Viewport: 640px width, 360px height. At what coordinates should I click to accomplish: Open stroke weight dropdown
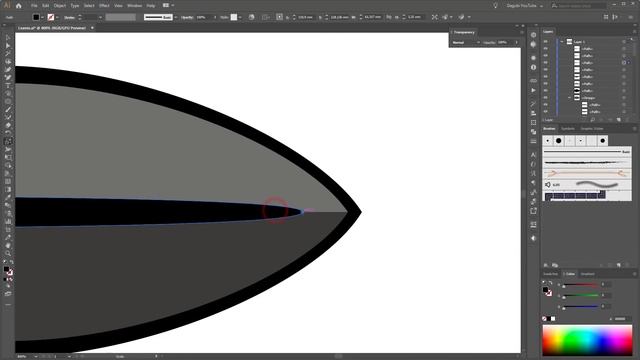point(100,17)
